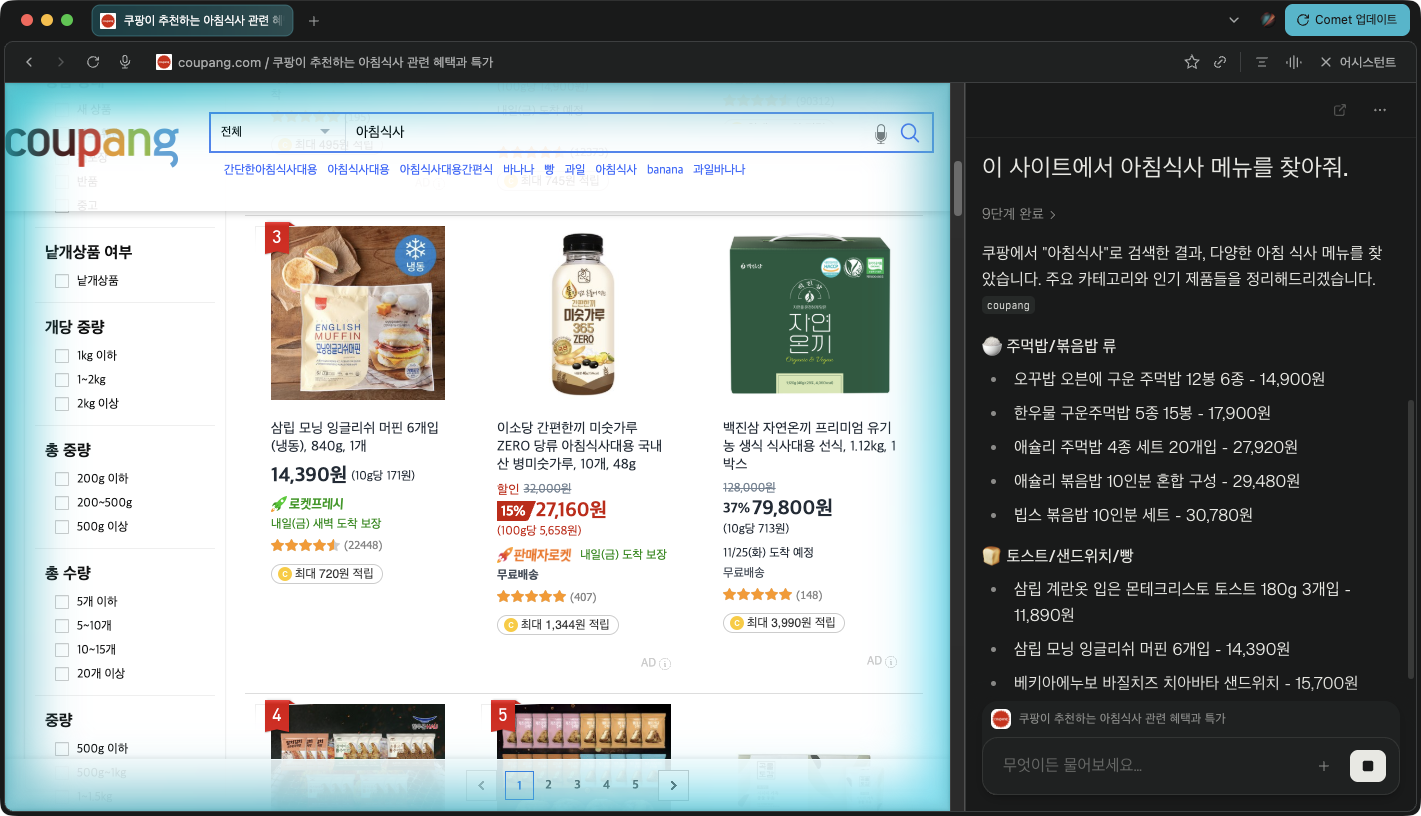Click the voice search microphone in Coupang search
1421x816 pixels.
(881, 133)
